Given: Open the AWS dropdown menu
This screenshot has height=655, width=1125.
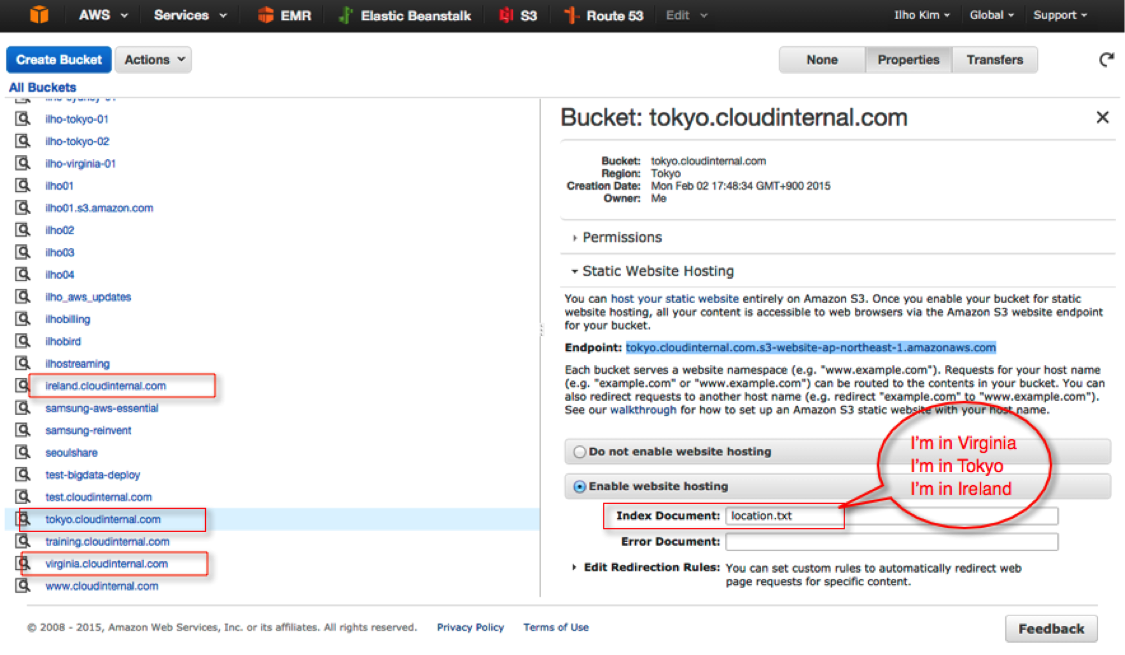Looking at the screenshot, I should (103, 15).
